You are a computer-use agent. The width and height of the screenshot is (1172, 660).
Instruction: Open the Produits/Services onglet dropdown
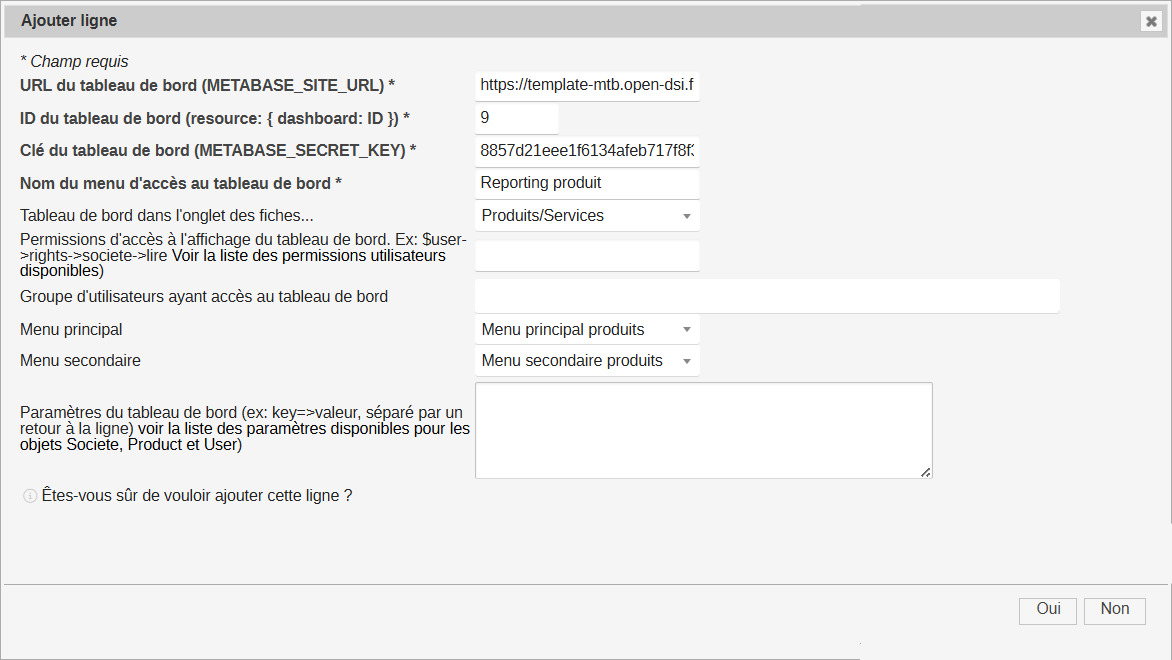tap(587, 216)
